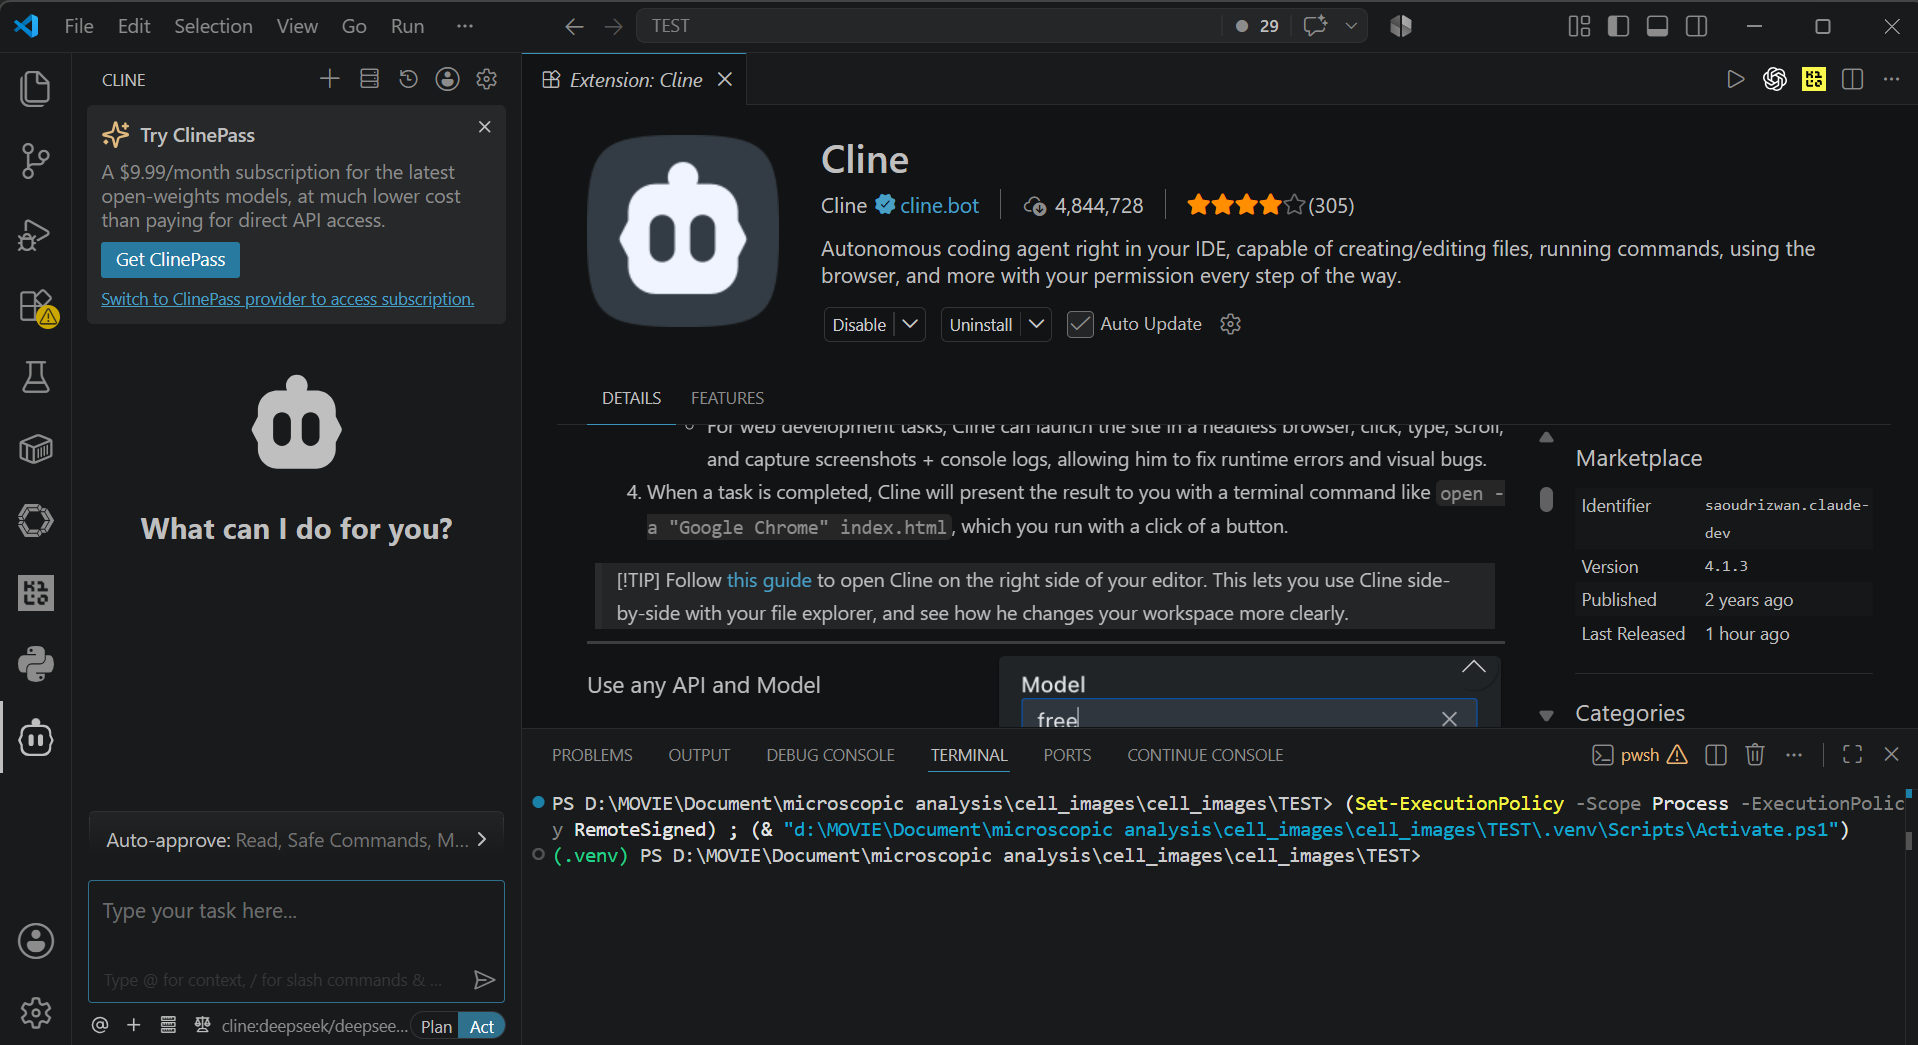Kill the terminal with trash icon
Image resolution: width=1918 pixels, height=1045 pixels.
click(1755, 755)
